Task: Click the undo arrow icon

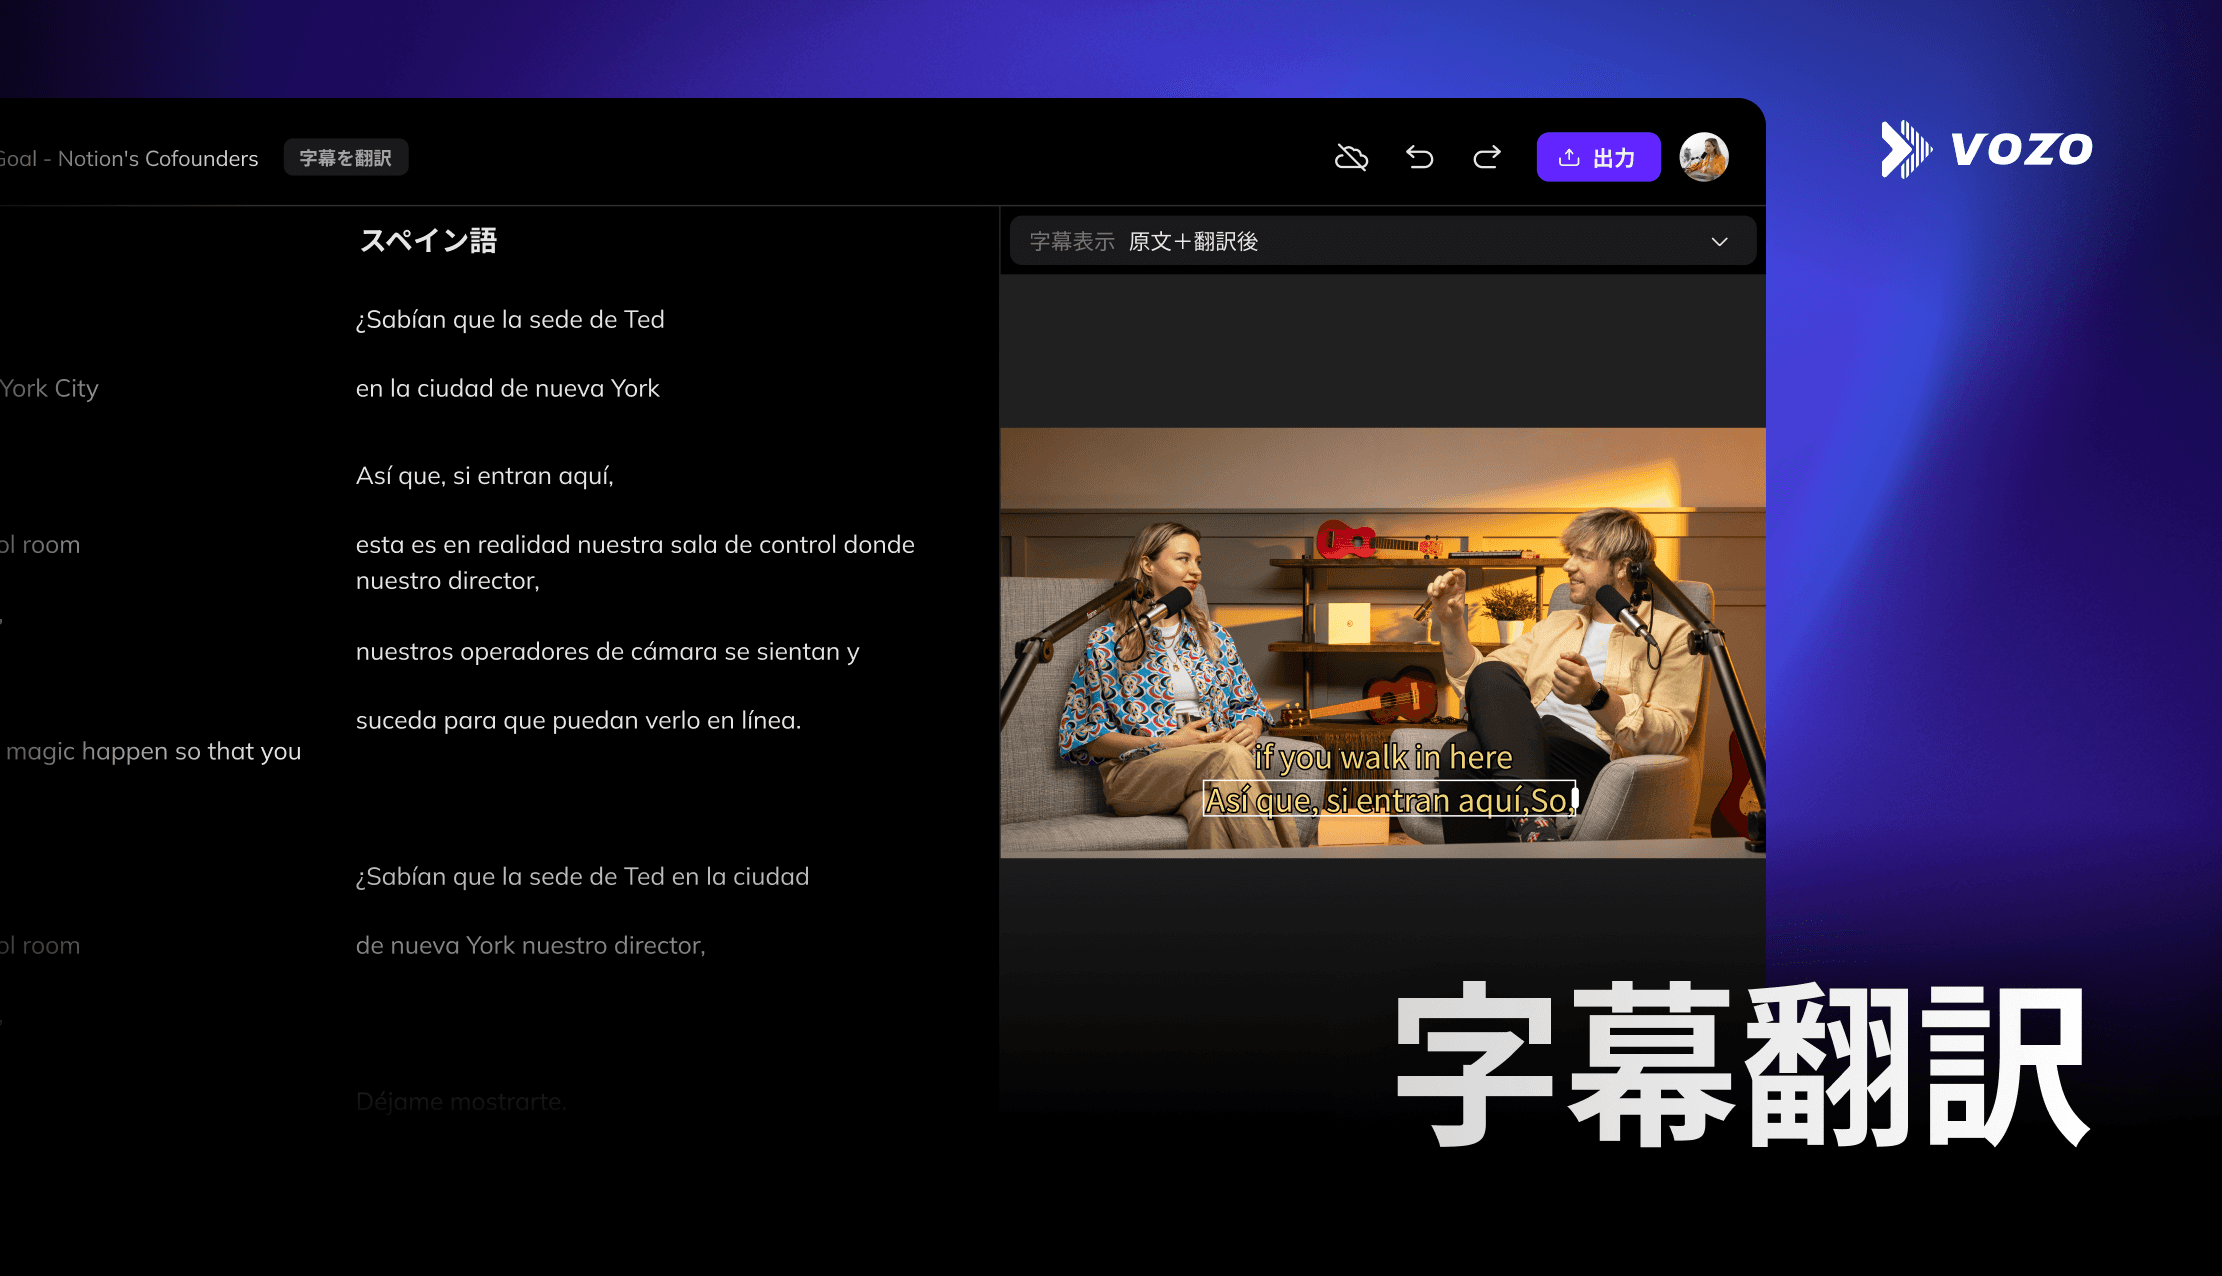Action: click(x=1419, y=157)
